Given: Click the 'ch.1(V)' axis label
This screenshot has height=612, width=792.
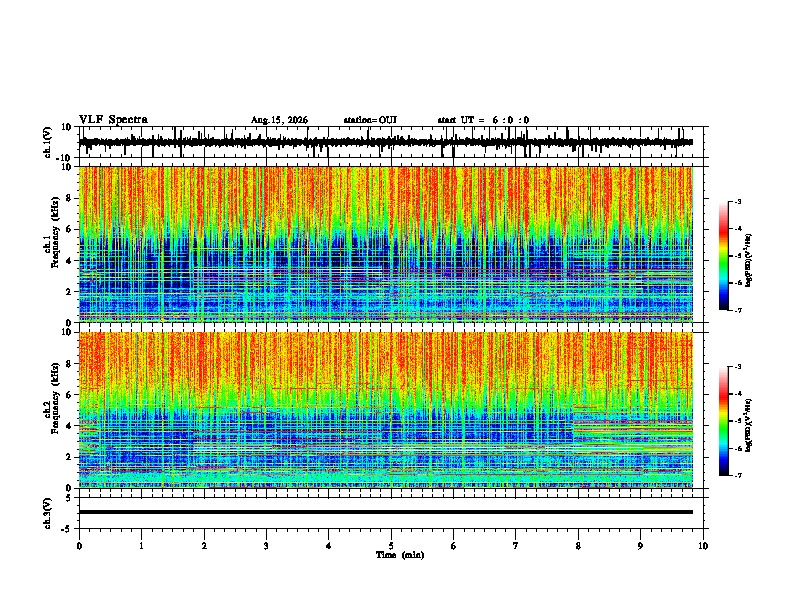Looking at the screenshot, I should pos(47,142).
